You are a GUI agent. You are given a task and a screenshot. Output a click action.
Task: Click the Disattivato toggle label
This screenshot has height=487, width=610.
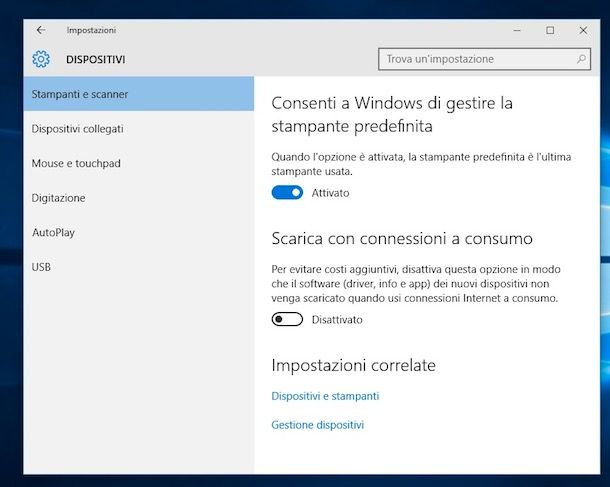(x=337, y=320)
